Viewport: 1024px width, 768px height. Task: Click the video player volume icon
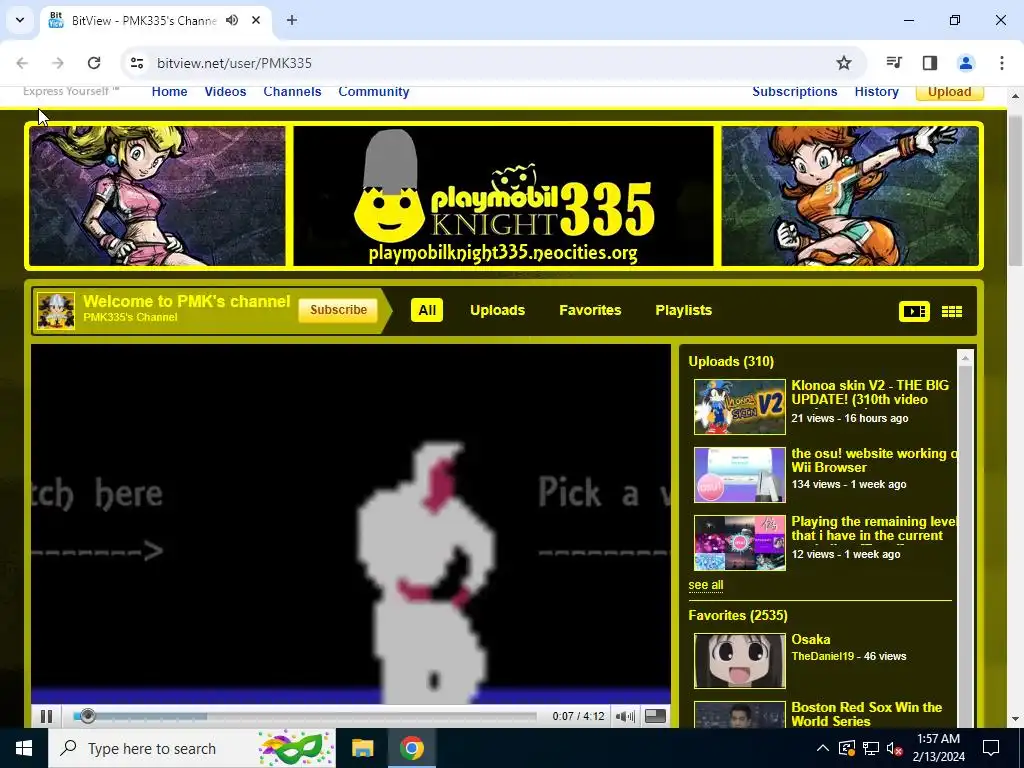[625, 716]
